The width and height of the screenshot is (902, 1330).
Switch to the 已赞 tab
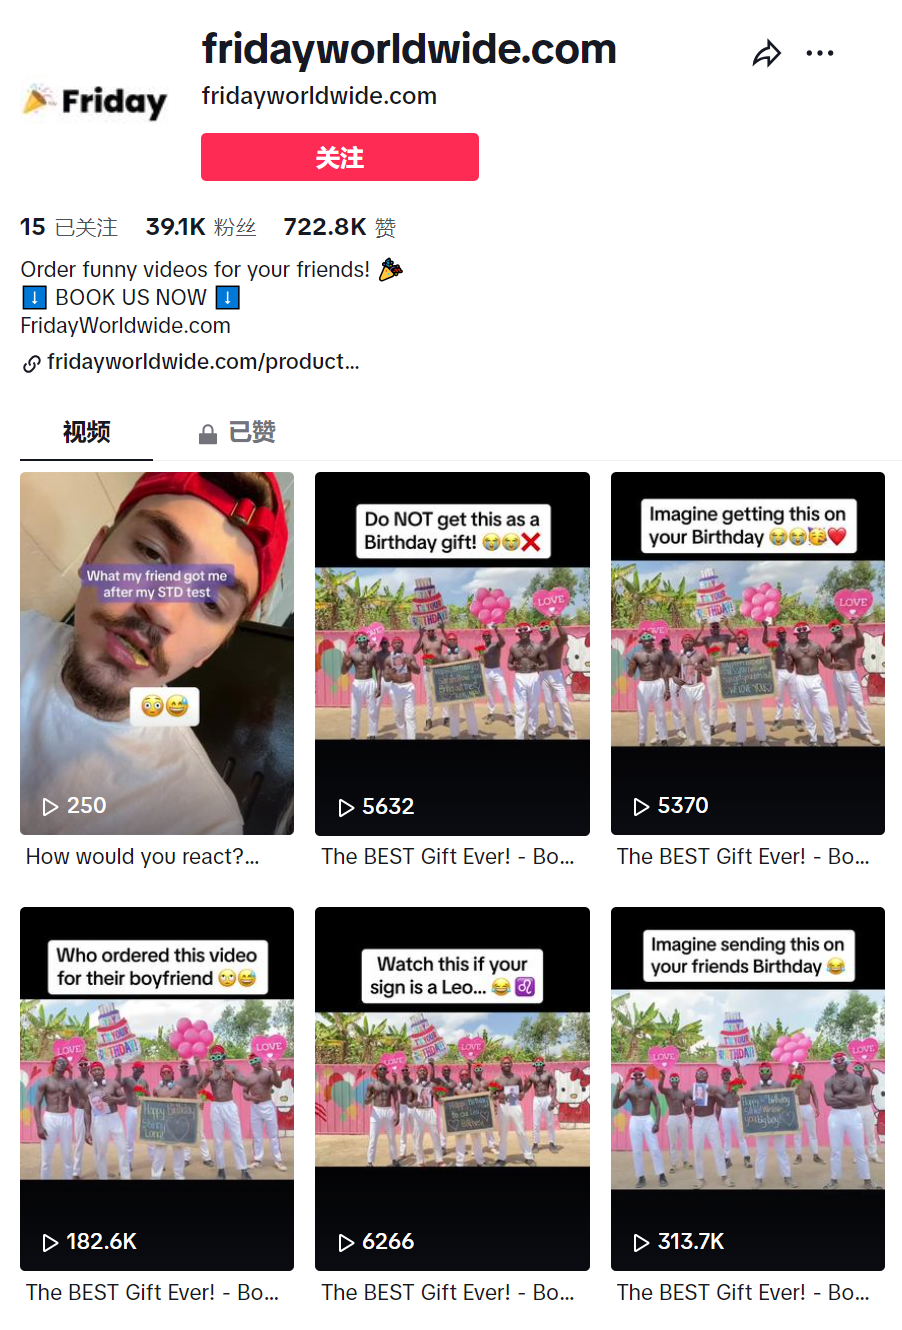[237, 432]
